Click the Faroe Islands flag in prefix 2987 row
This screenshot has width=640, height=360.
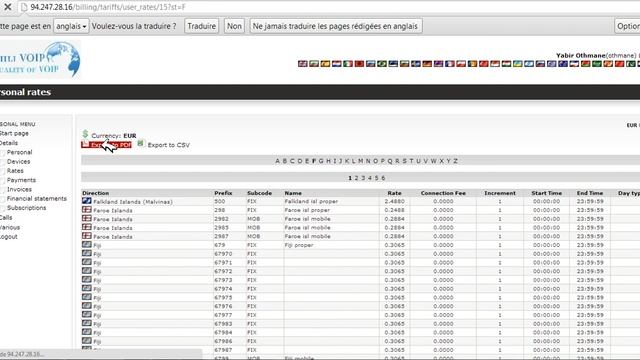click(87, 236)
